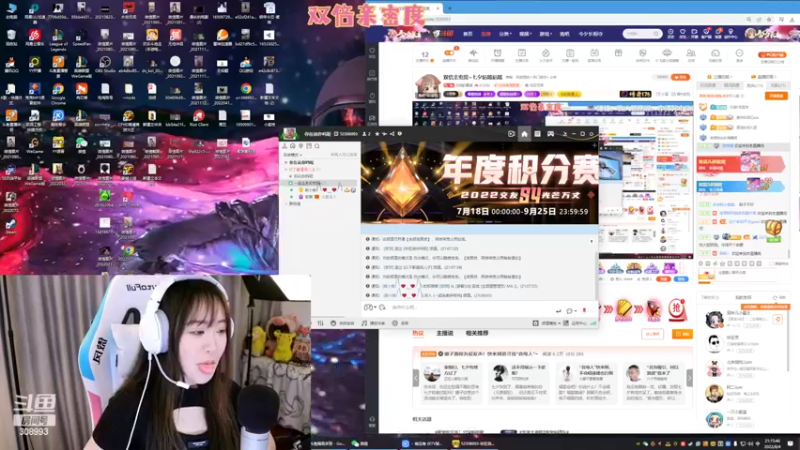Click the music note accompaniment icon in YY bottom bar
Screen dimensions: 800x450
pyautogui.click(x=364, y=323)
